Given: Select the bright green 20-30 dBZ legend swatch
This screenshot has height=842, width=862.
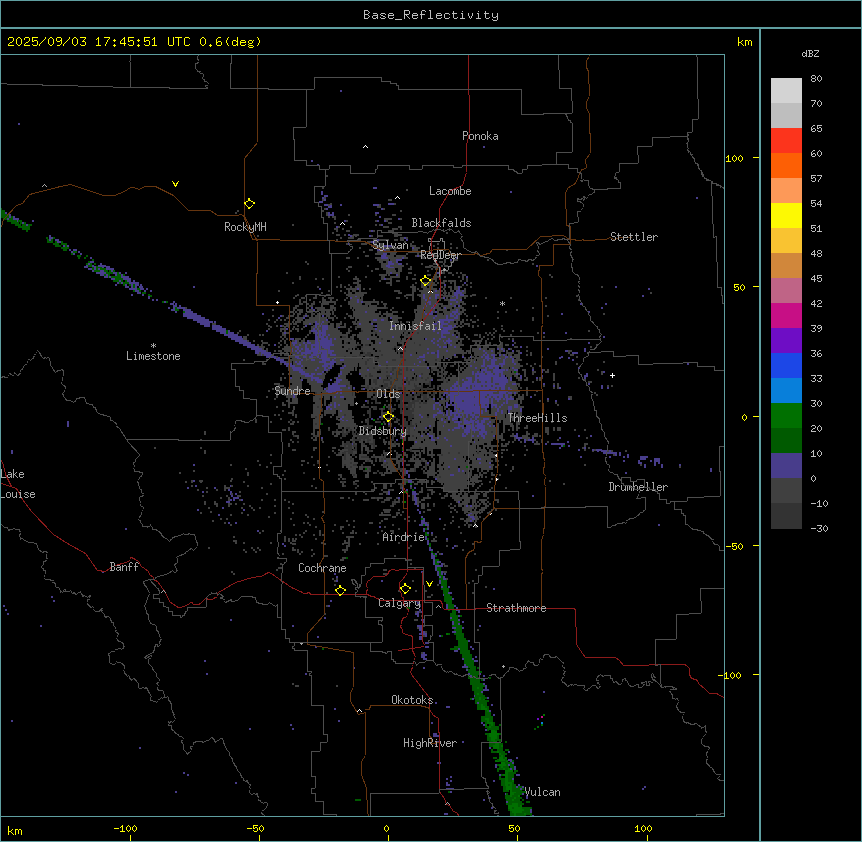Looking at the screenshot, I should tap(786, 416).
